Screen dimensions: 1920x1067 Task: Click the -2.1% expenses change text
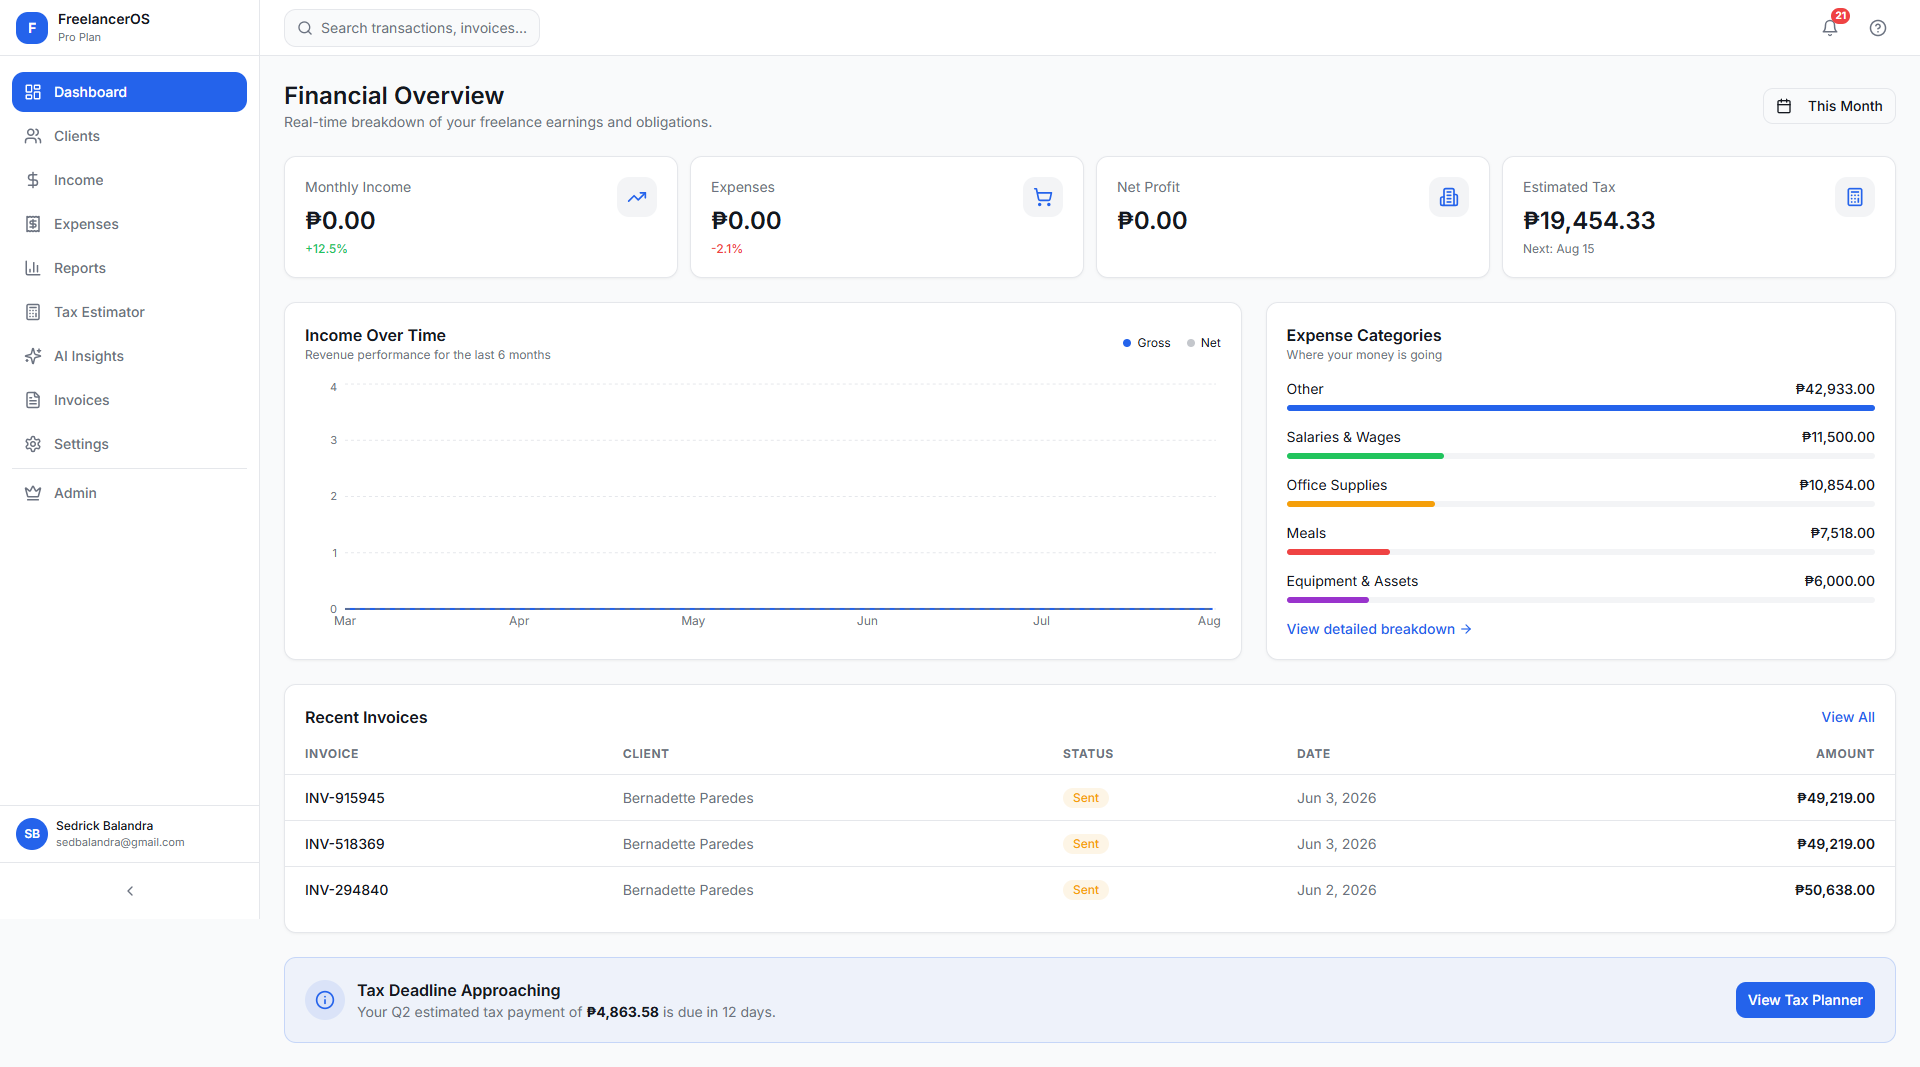point(727,249)
